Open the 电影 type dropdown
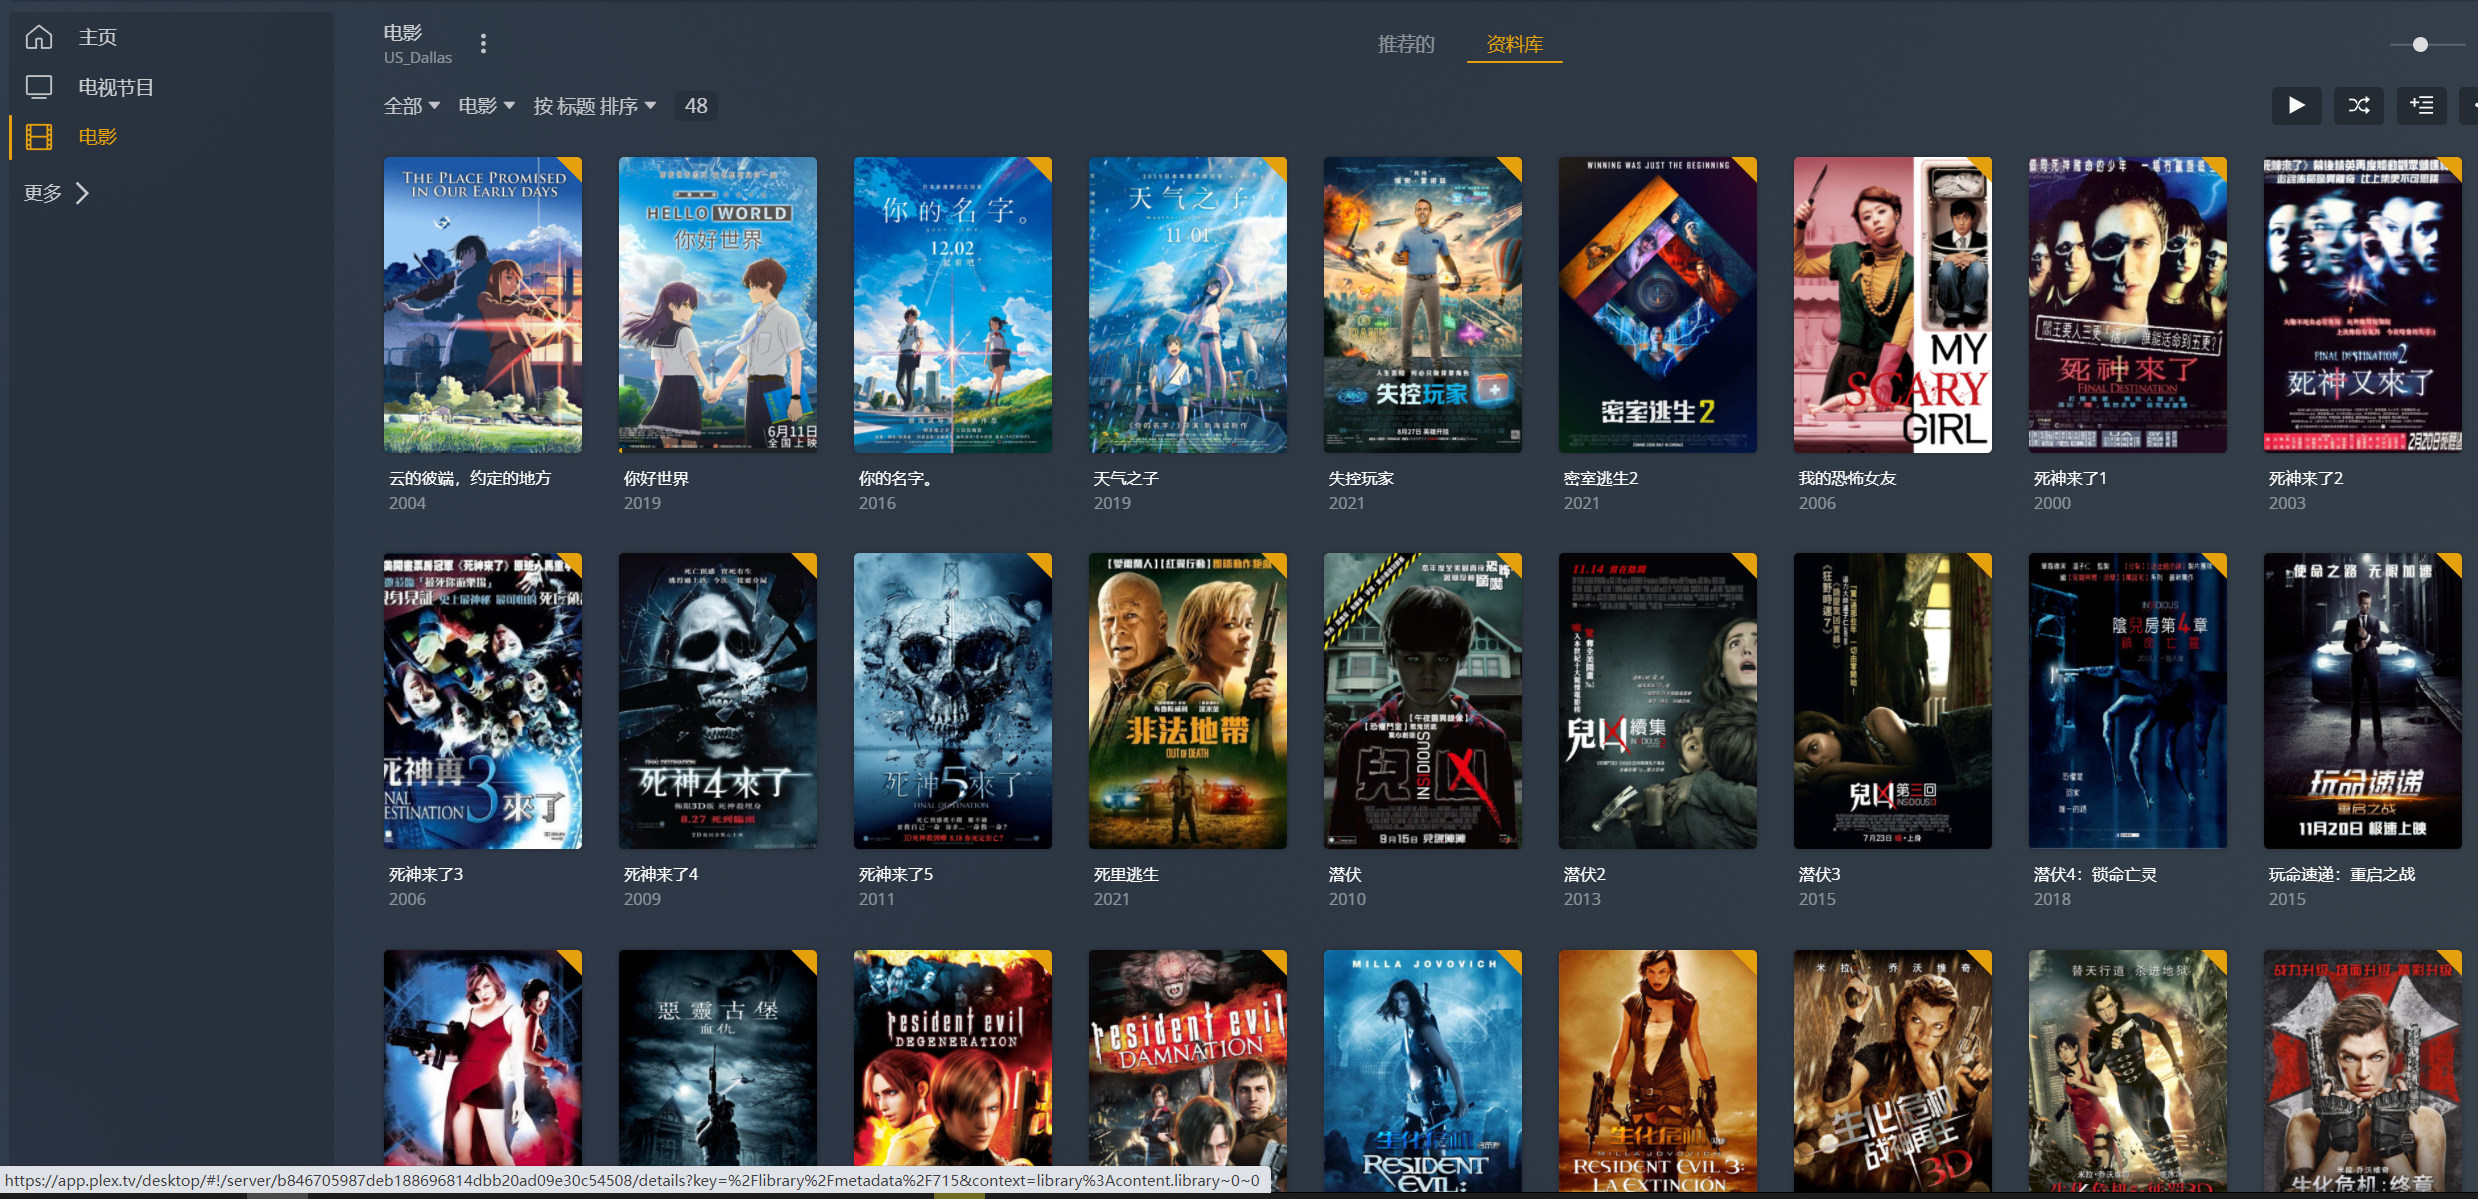The width and height of the screenshot is (2478, 1199). tap(486, 106)
